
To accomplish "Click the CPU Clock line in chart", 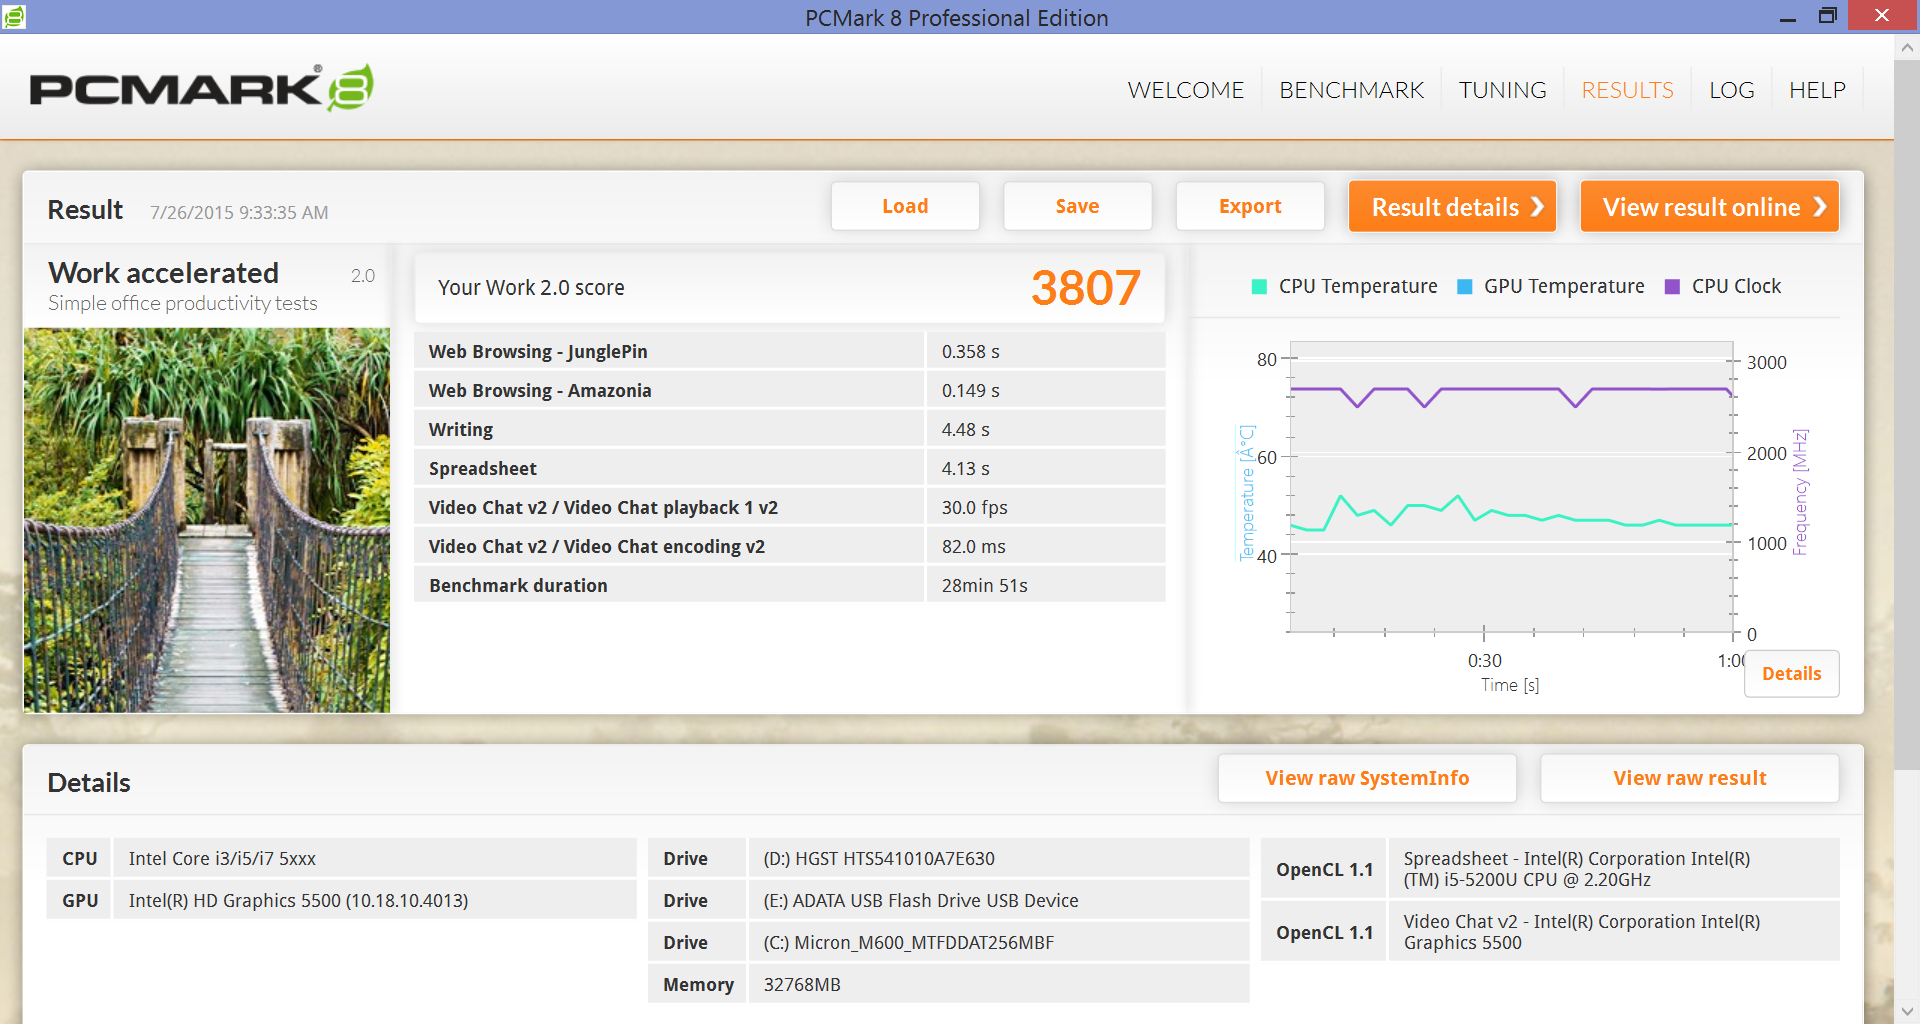I will (1500, 389).
